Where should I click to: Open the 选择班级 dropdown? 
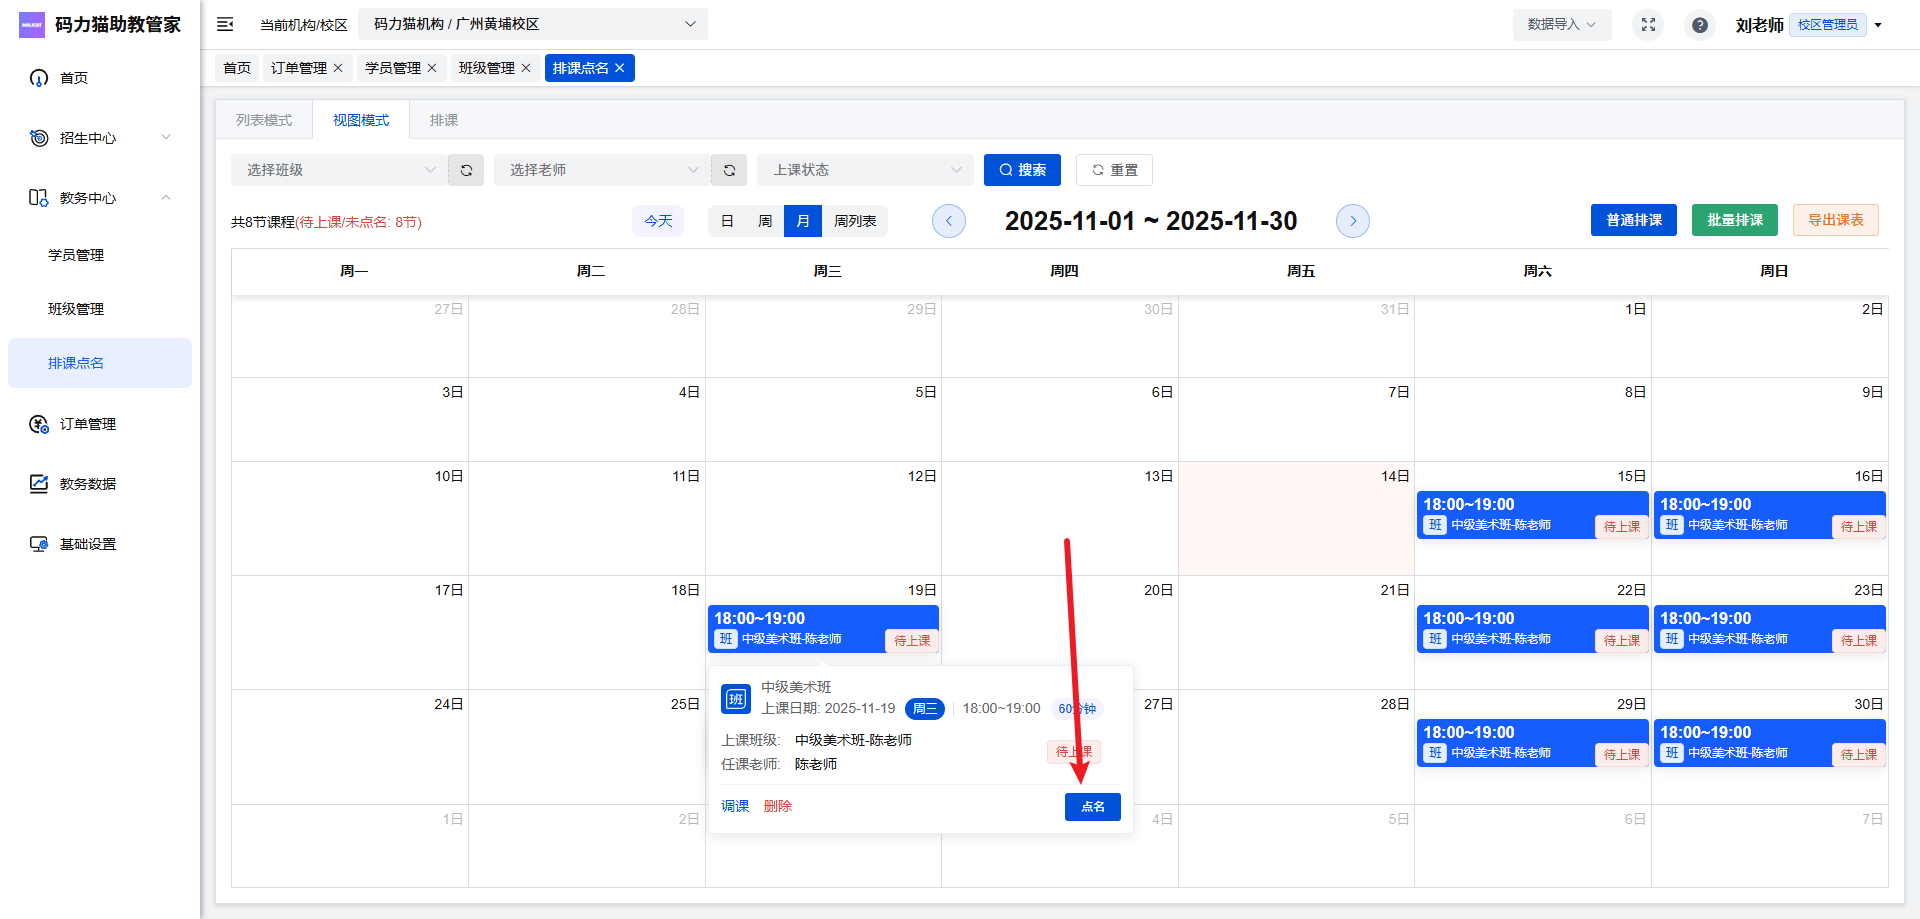pos(338,170)
